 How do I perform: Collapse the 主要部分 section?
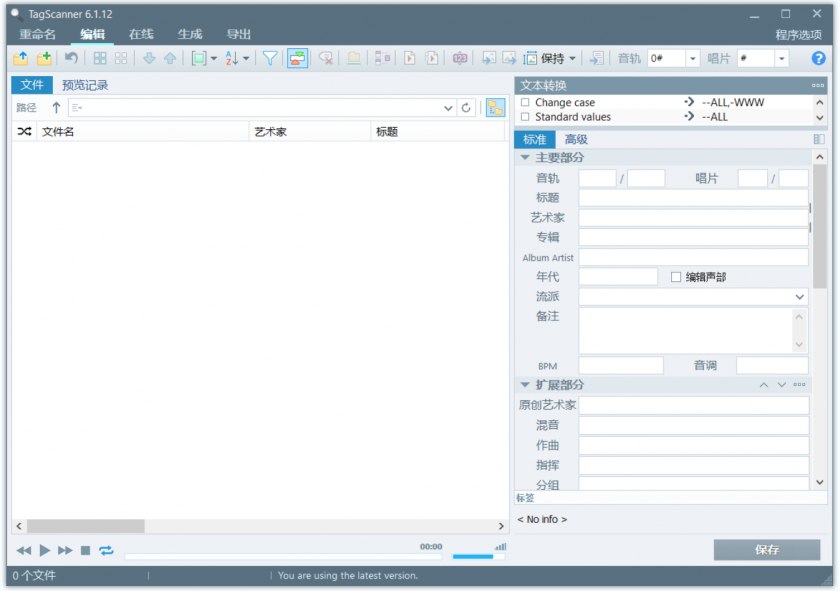pos(525,158)
